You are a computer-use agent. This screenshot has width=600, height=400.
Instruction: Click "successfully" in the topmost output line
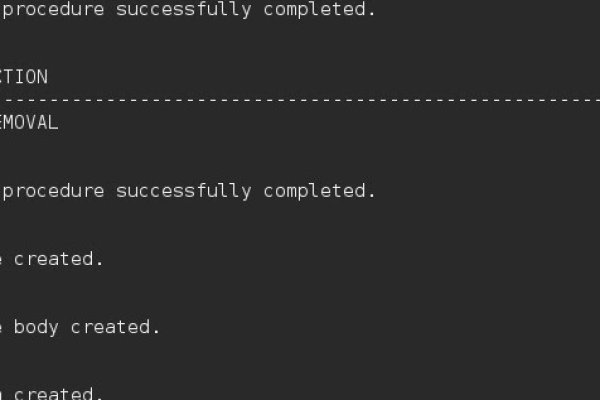pos(184,11)
